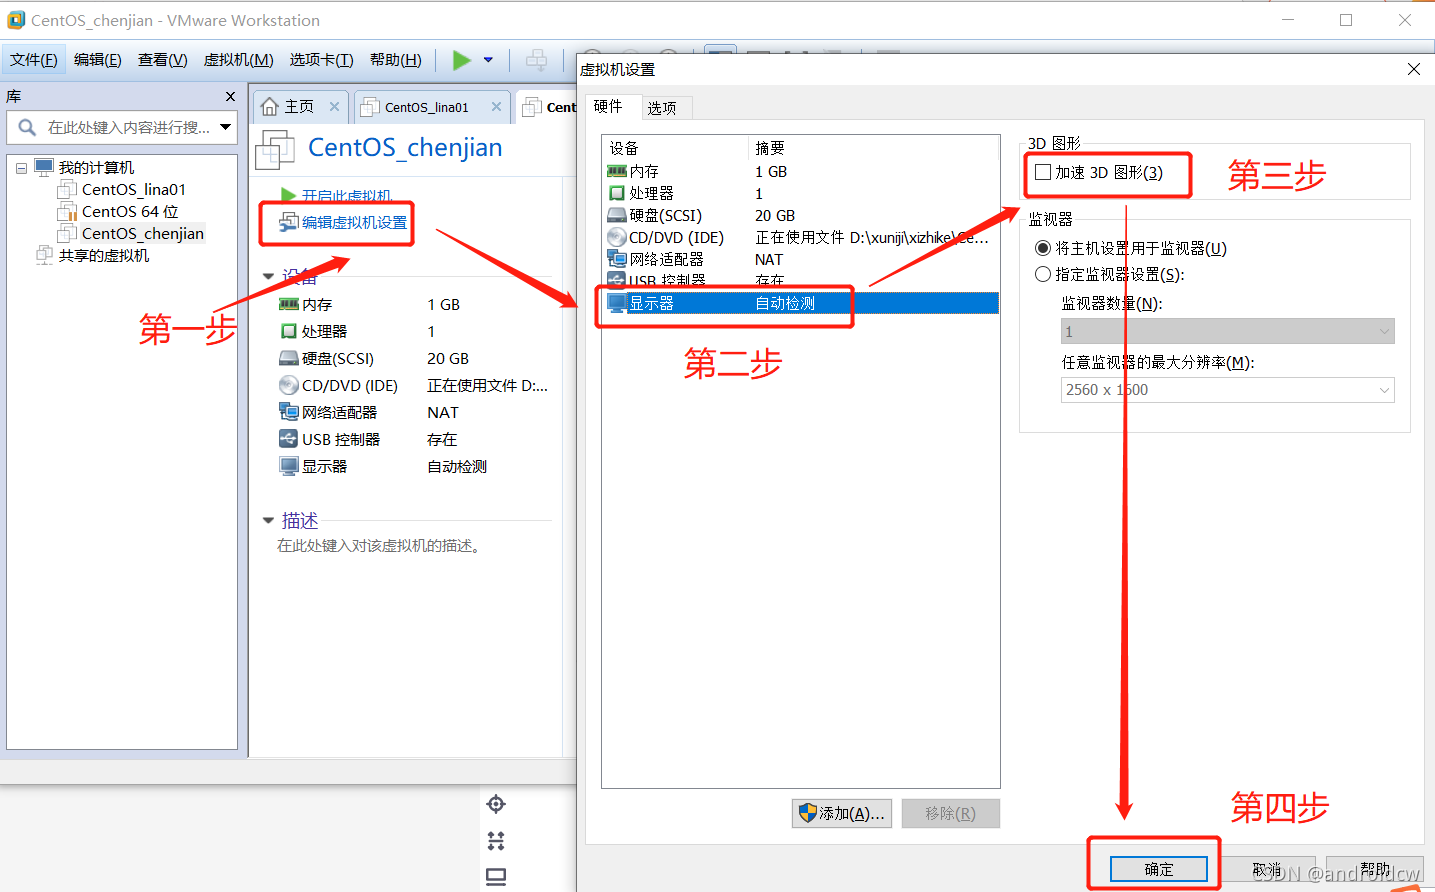Select 内存 icon row in dialog device list
Viewport: 1435px width, 892px height.
click(617, 172)
